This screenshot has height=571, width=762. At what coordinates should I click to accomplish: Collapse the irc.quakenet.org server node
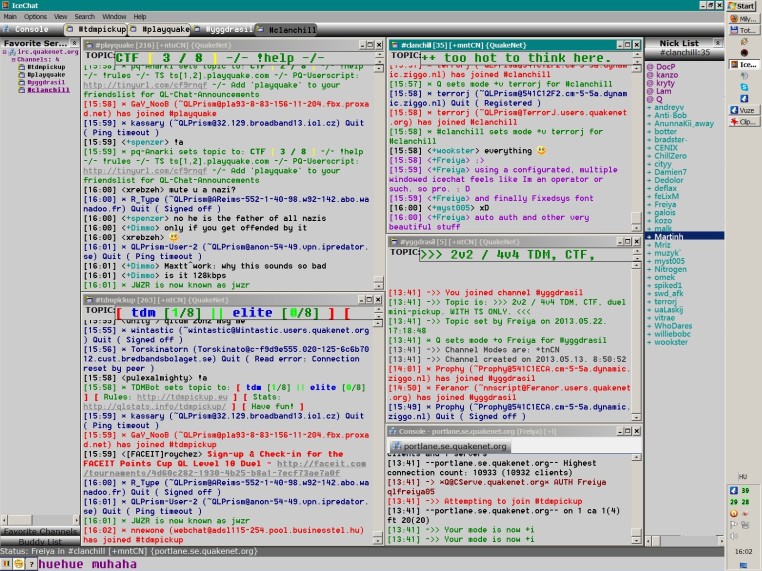coord(4,51)
